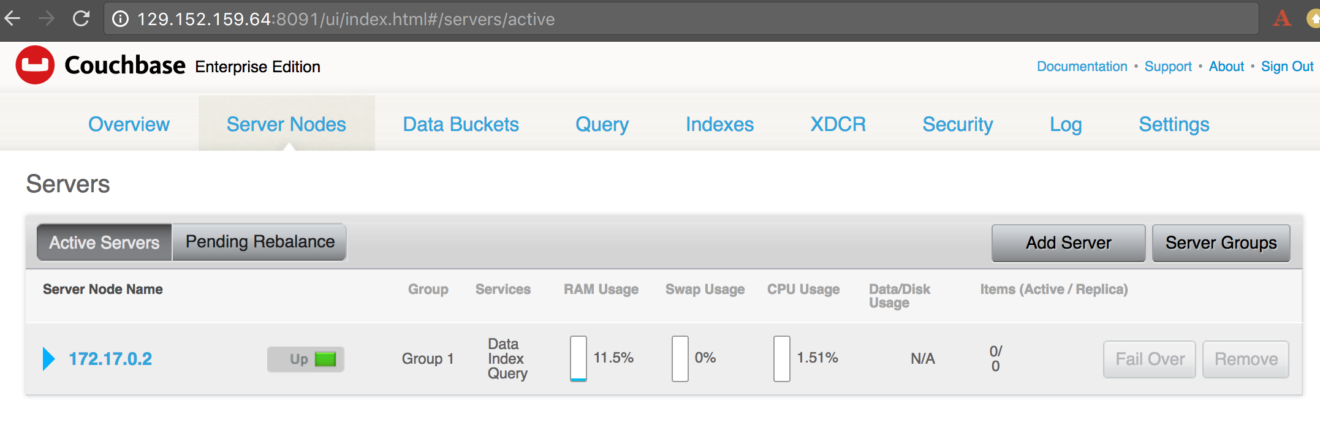Click the browser forward arrow
The image size is (1320, 436).
46,18
